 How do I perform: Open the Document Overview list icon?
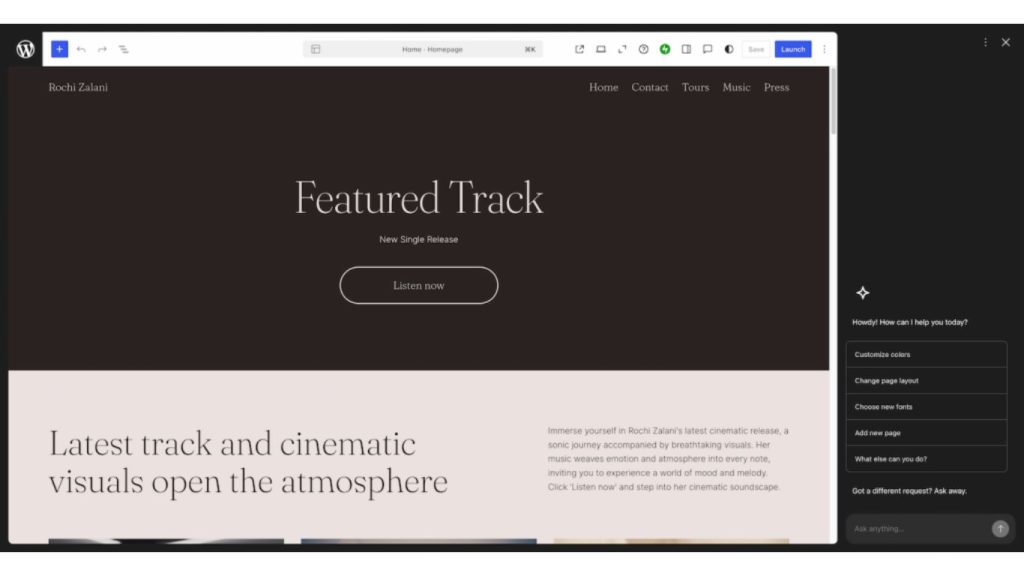[124, 48]
